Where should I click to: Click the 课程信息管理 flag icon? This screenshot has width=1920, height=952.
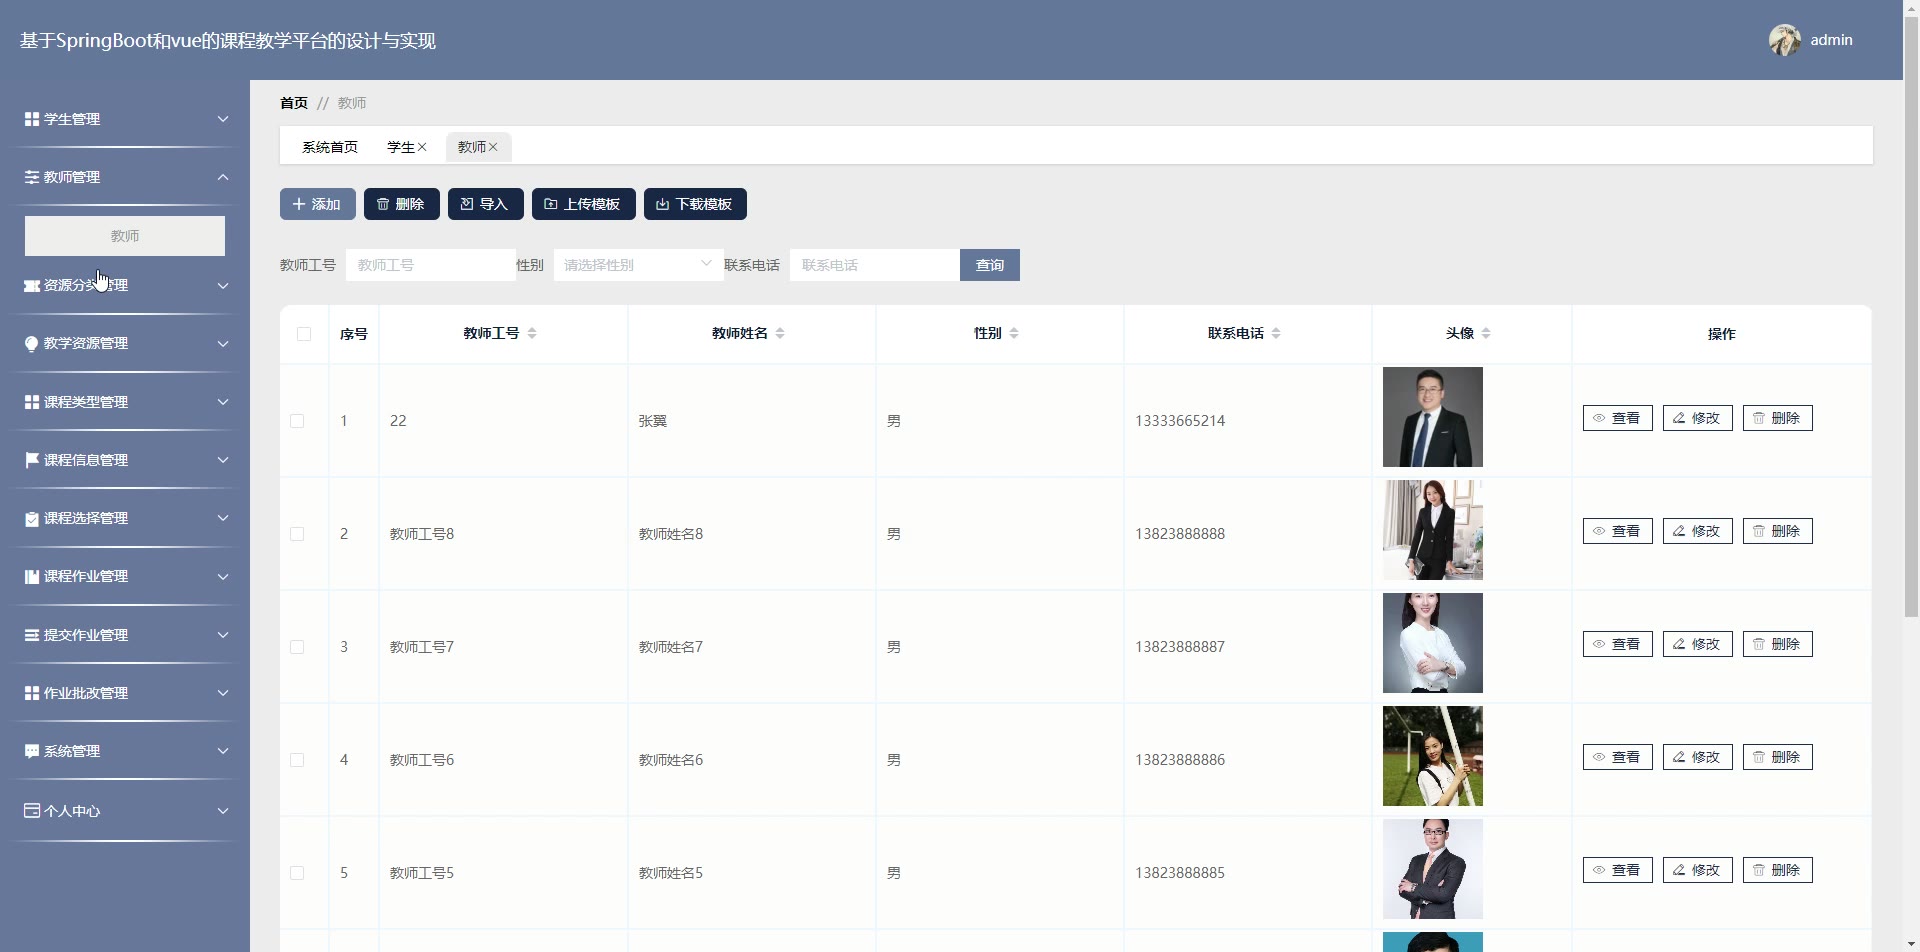coord(32,460)
